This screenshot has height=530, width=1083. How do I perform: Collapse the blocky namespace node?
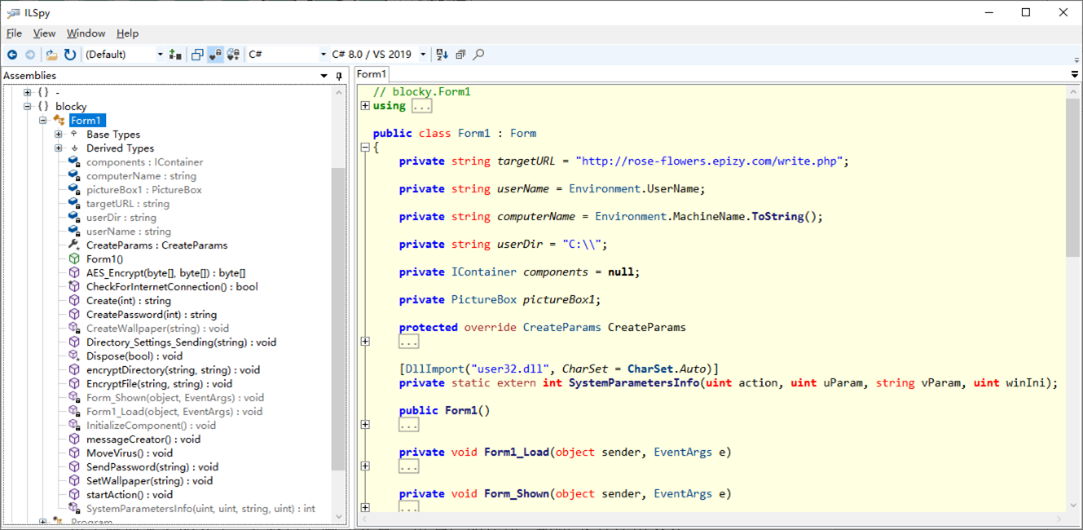pos(28,106)
